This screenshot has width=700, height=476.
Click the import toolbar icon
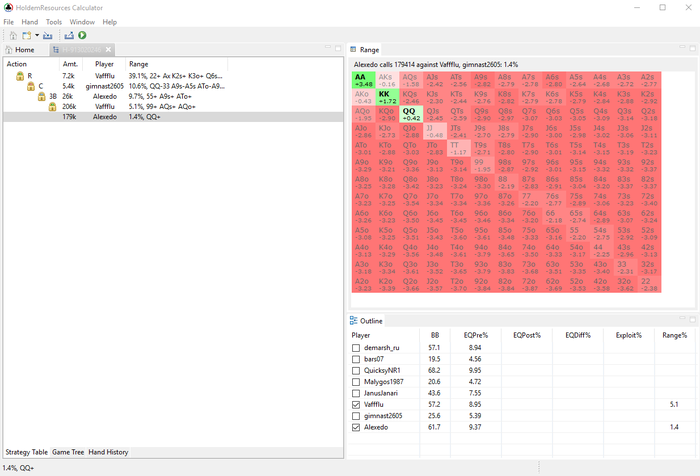48,35
